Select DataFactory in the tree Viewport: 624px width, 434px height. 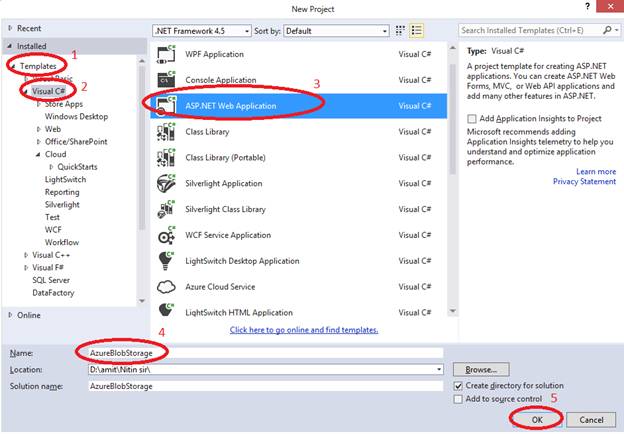(53, 293)
